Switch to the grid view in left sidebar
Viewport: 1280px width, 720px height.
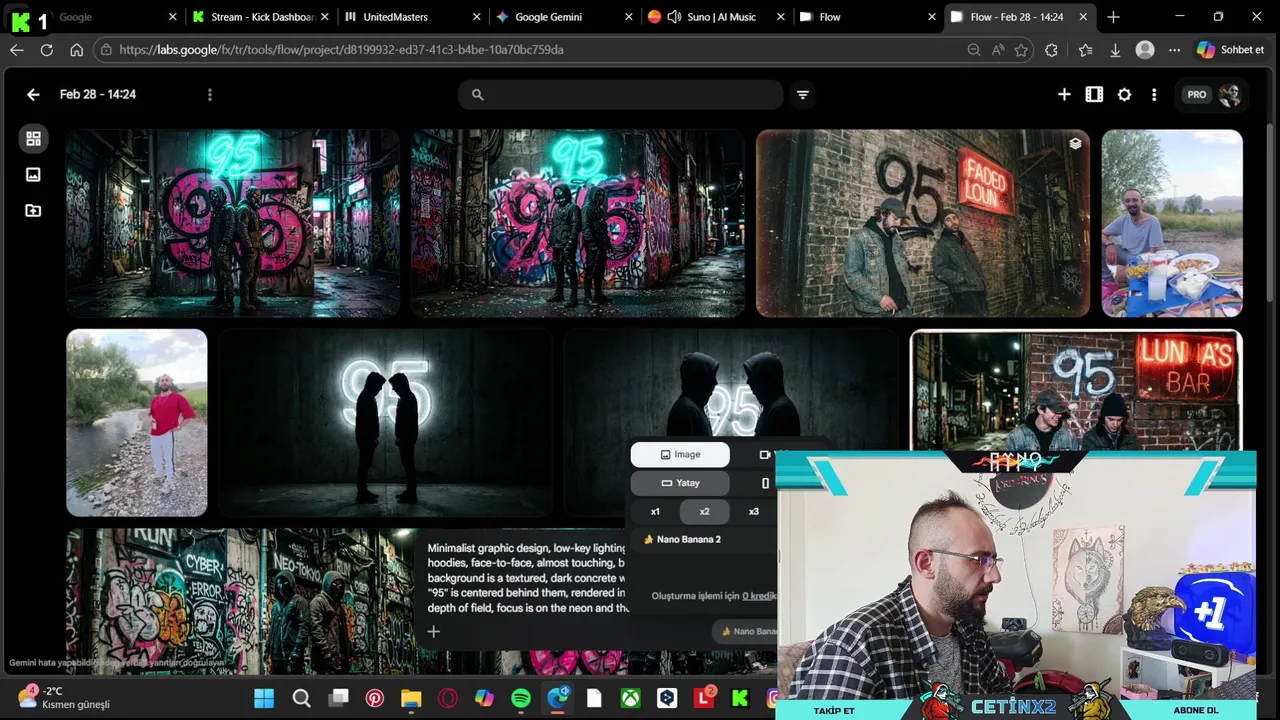pyautogui.click(x=33, y=138)
